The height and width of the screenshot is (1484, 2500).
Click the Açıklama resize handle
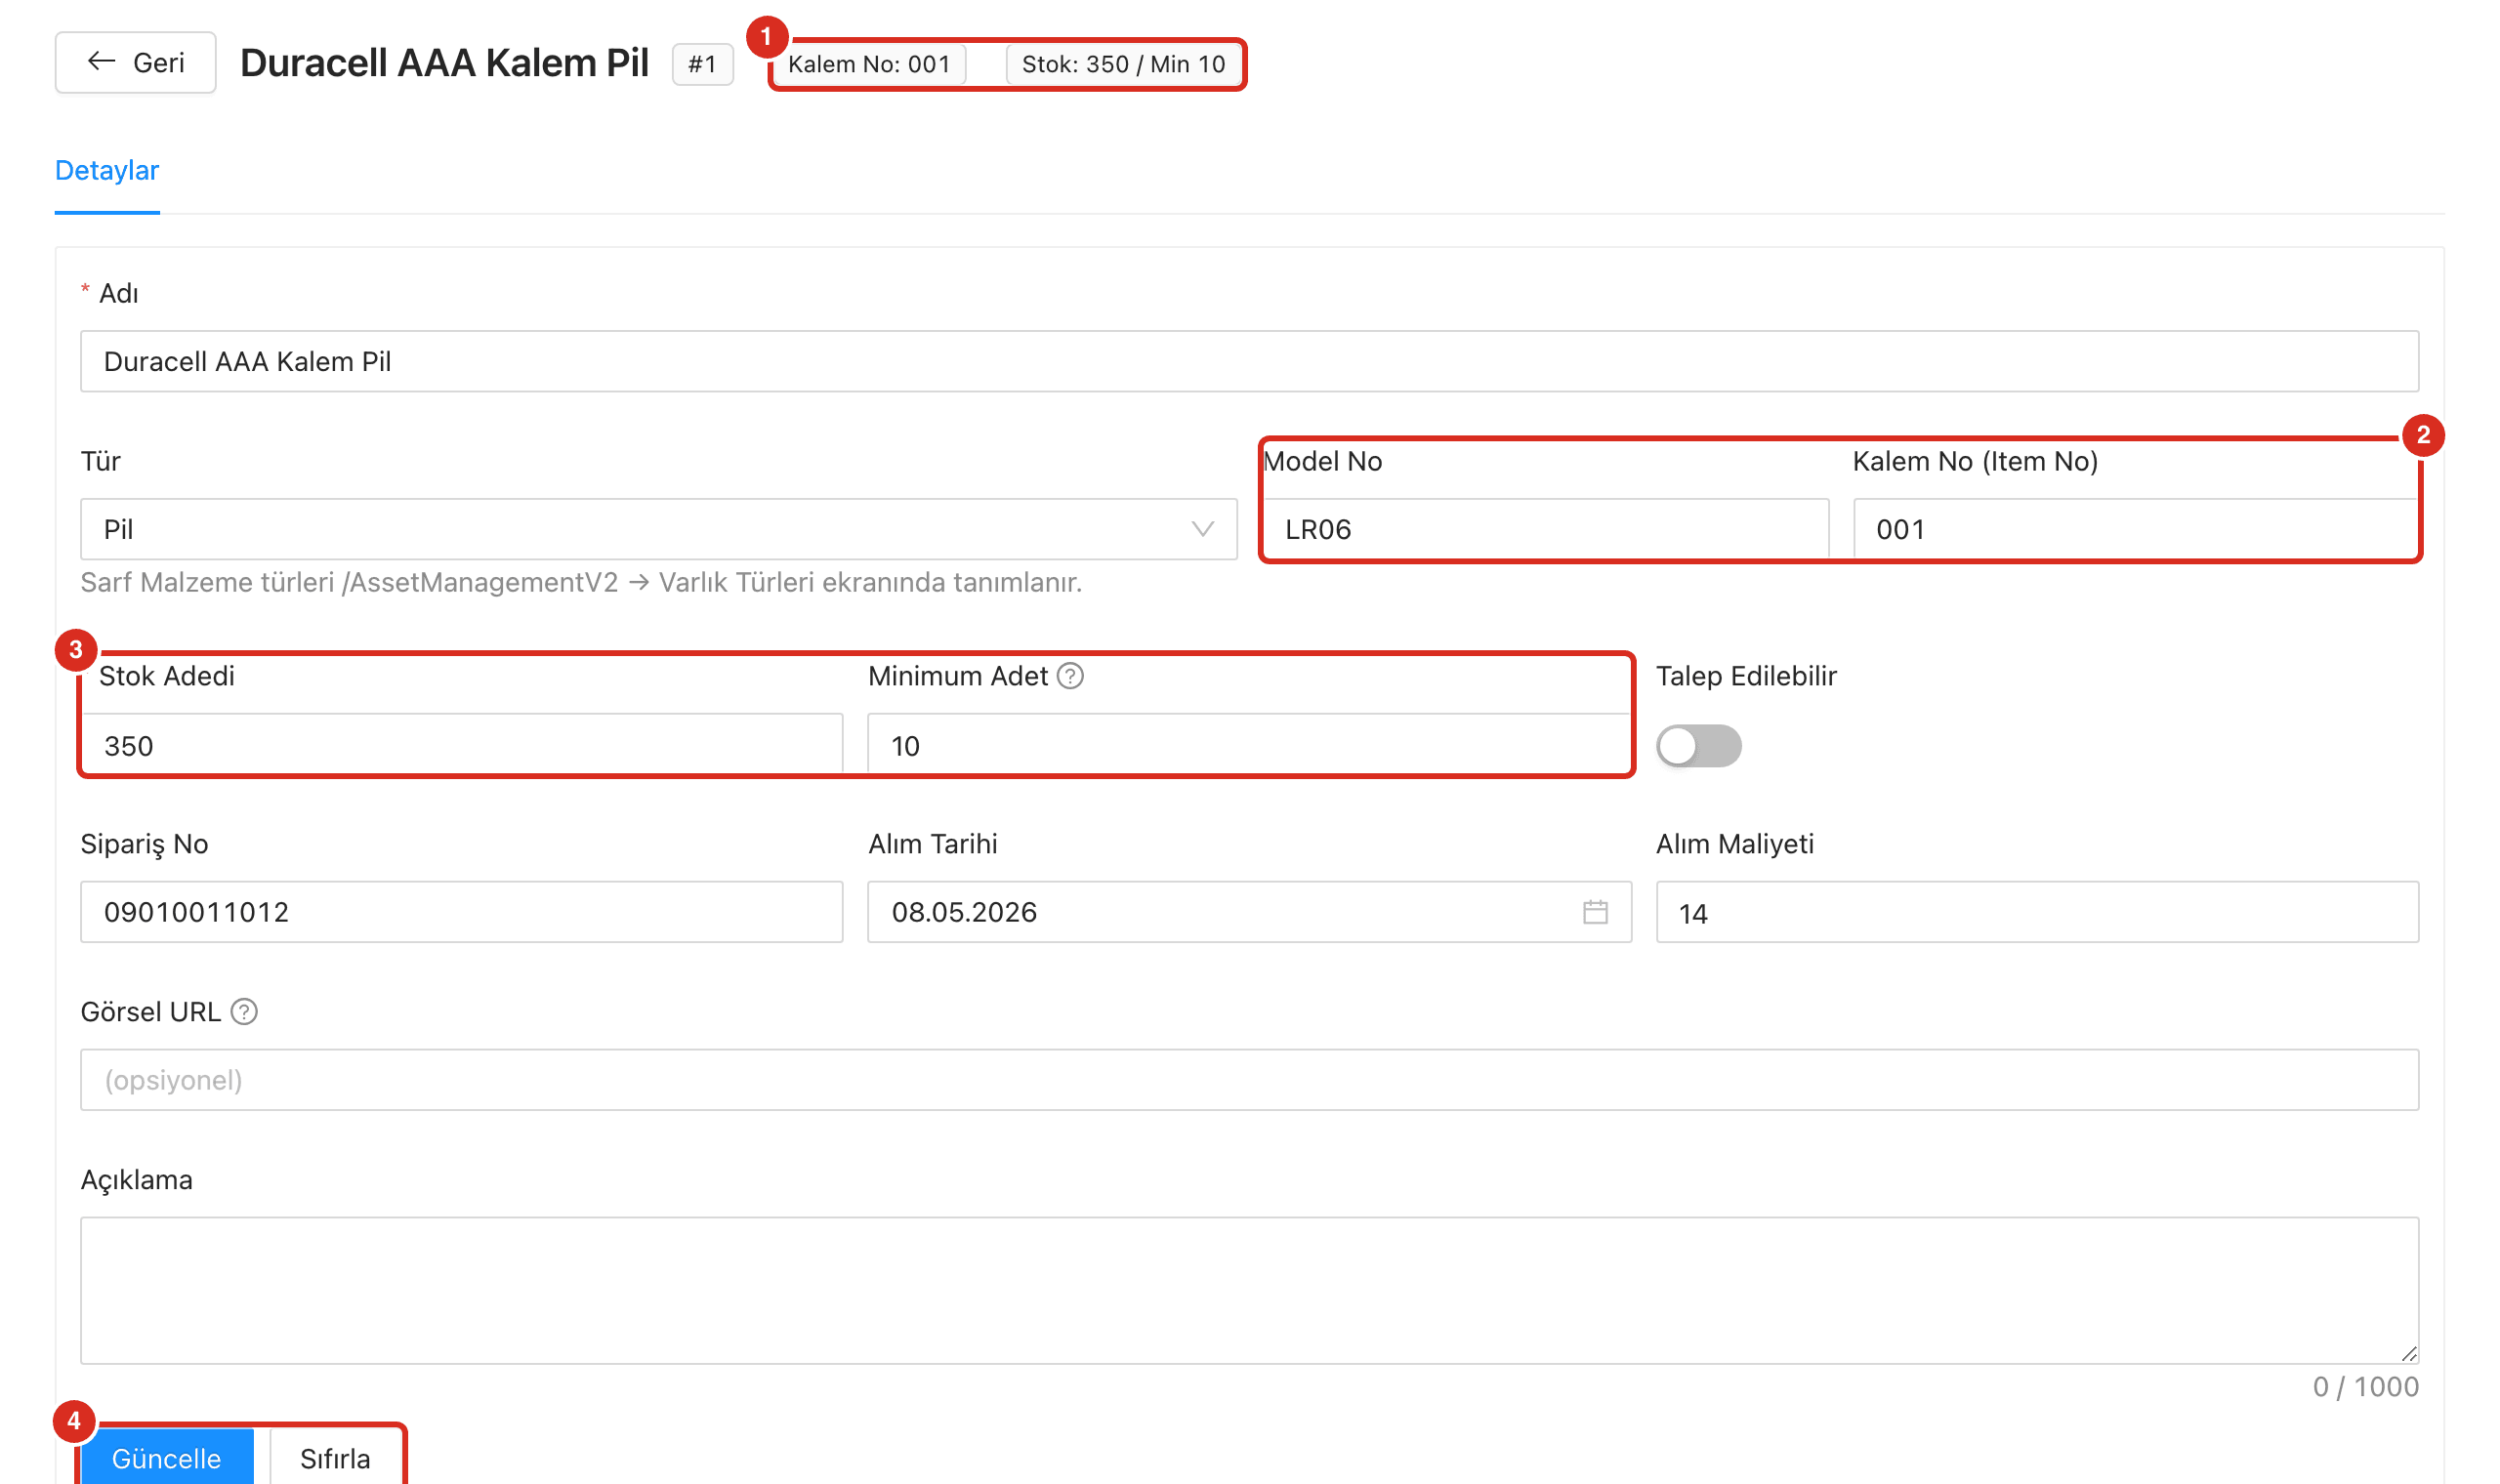[2408, 1353]
